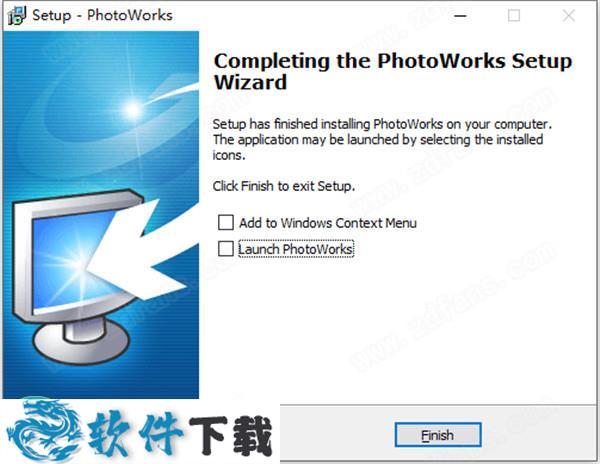Click the bright star flare in blue banner
This screenshot has width=600, height=464.
pos(133,110)
